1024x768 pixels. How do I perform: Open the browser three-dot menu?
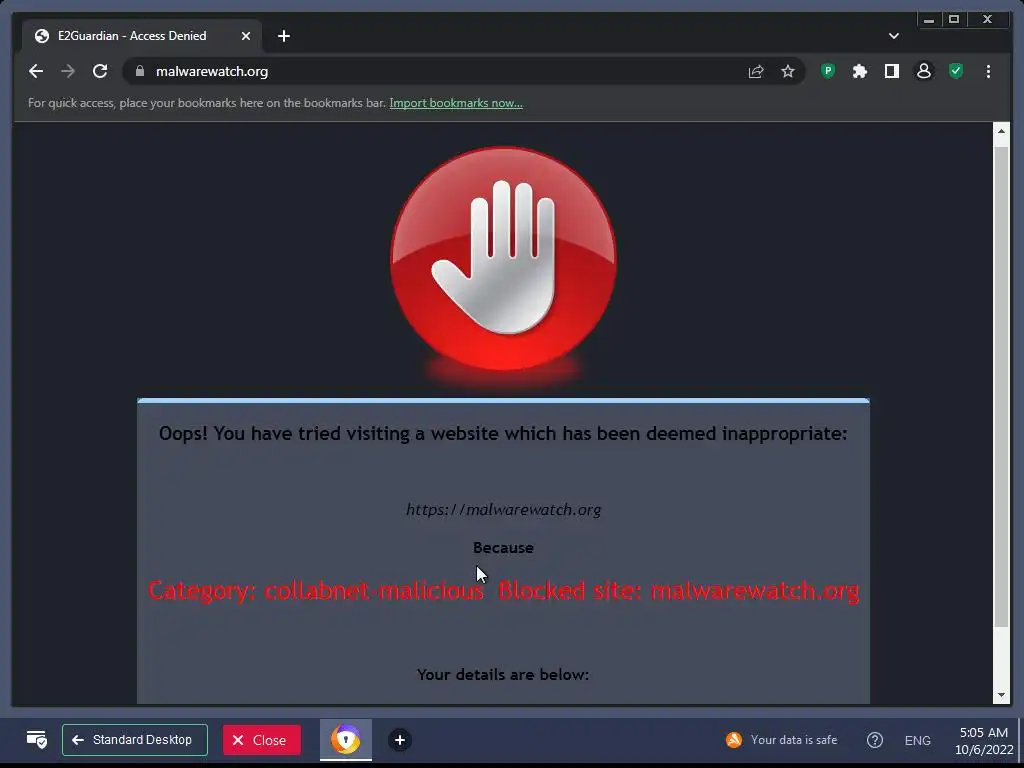988,71
